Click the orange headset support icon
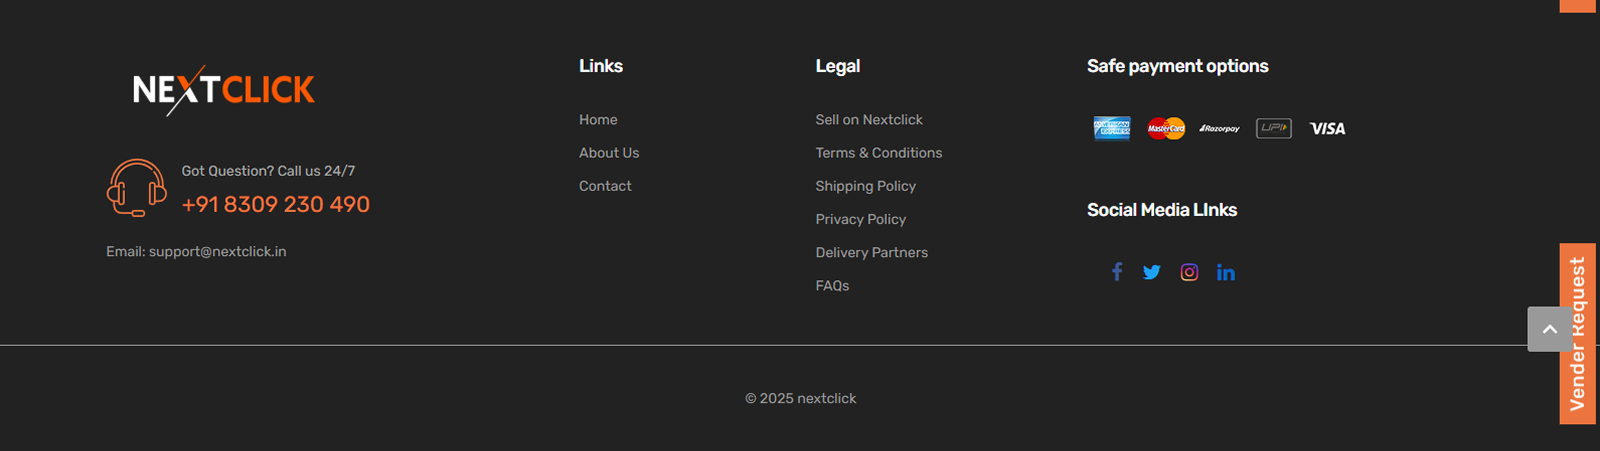Screen dimensions: 1600x451 coord(136,188)
